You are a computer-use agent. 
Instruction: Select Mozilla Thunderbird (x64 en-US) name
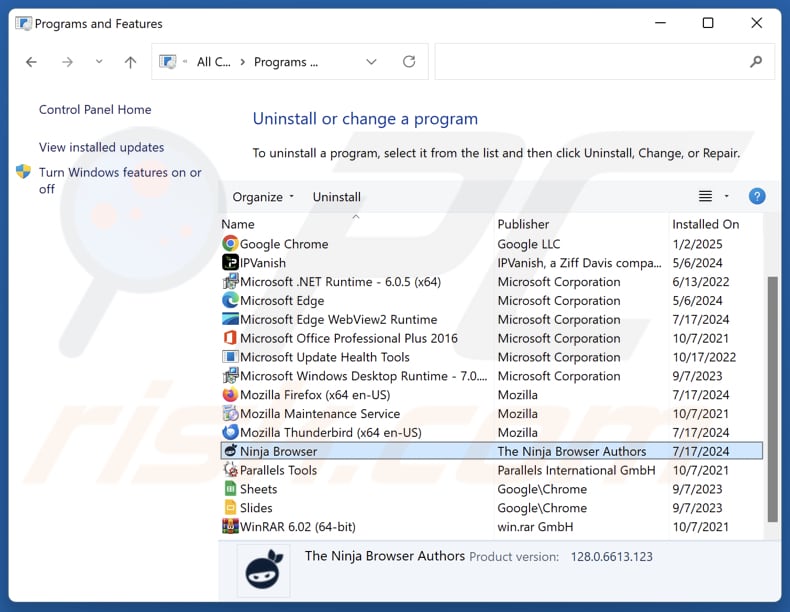[x=331, y=432]
